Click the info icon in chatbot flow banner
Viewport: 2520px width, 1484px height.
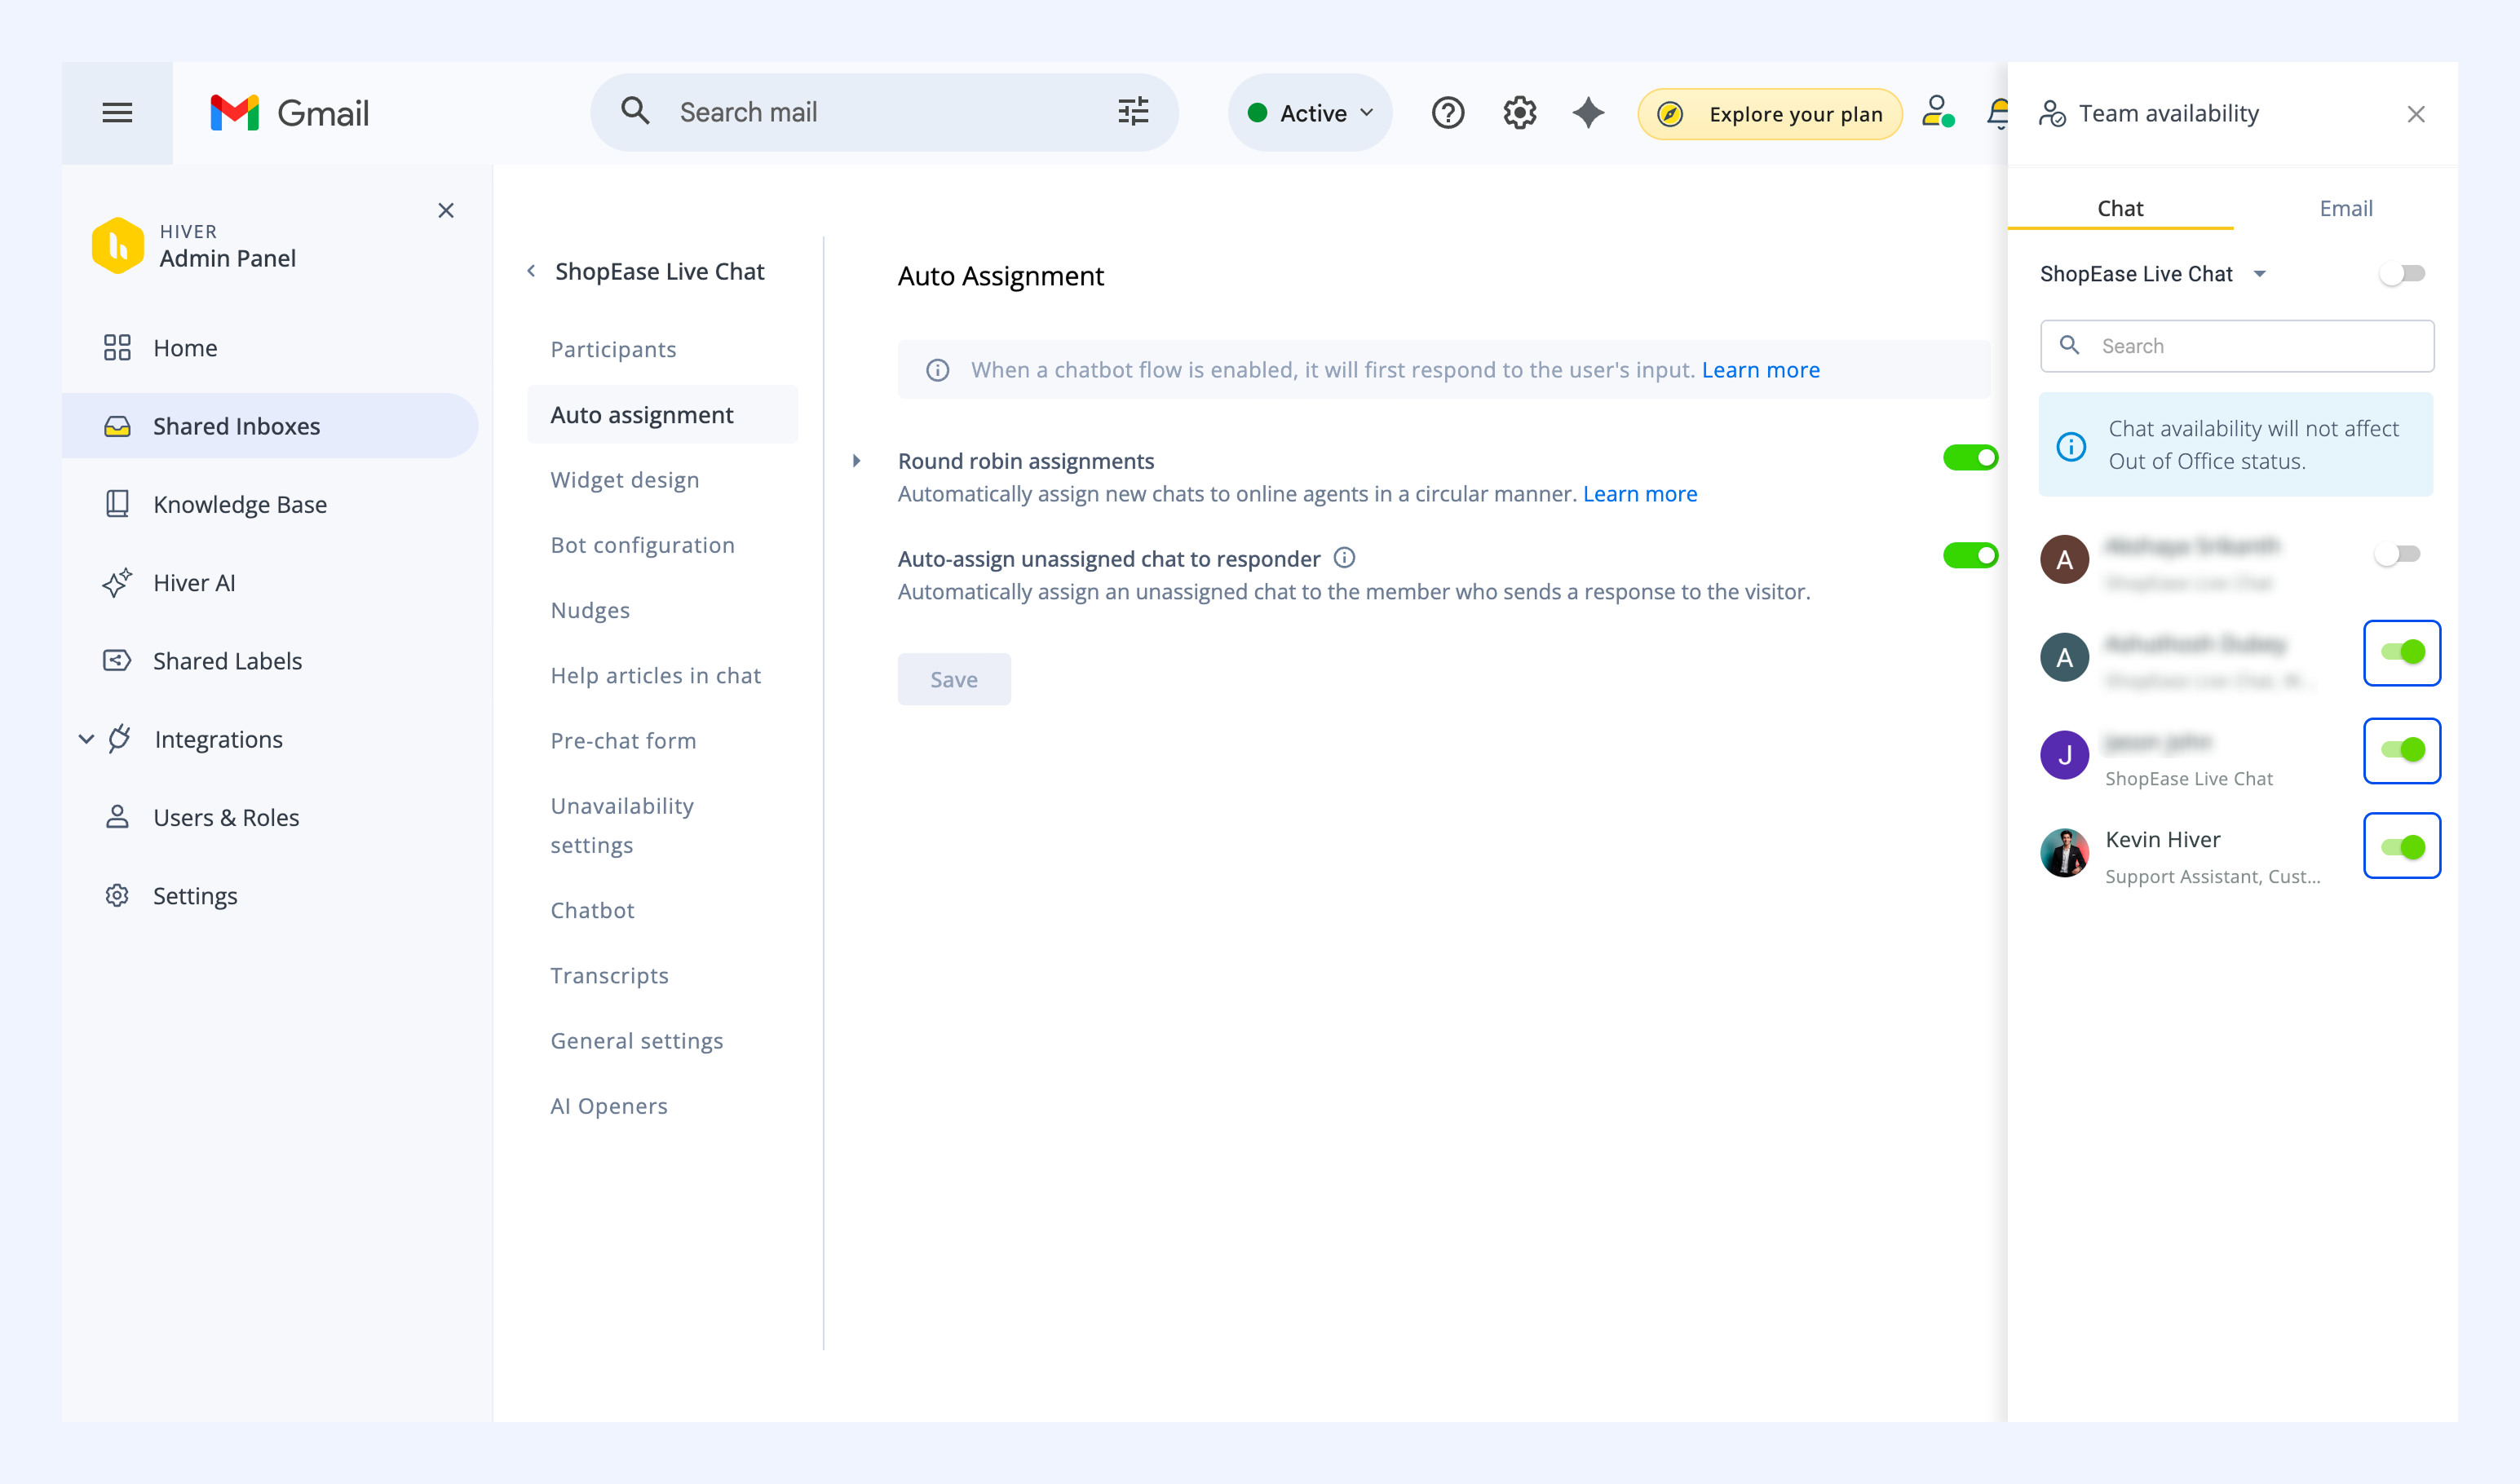[937, 370]
